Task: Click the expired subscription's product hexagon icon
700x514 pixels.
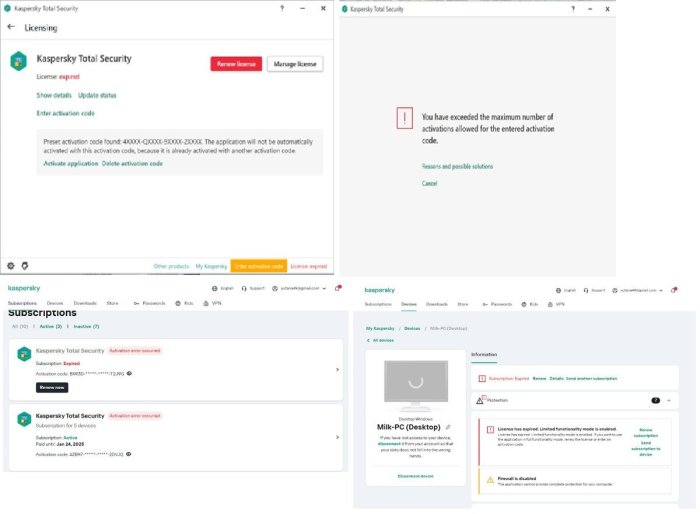Action: (24, 354)
